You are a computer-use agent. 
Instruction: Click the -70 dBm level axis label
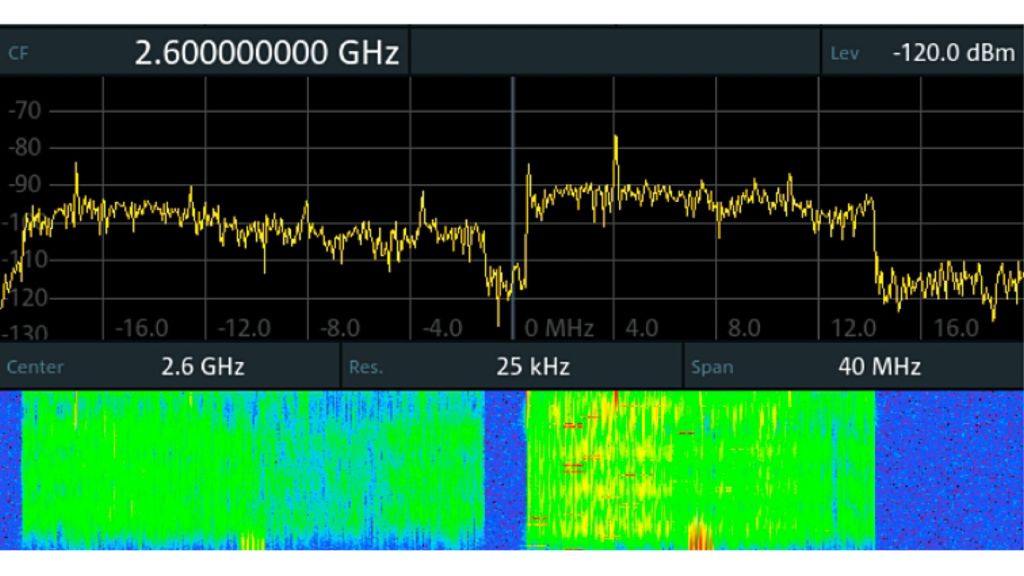tap(25, 110)
